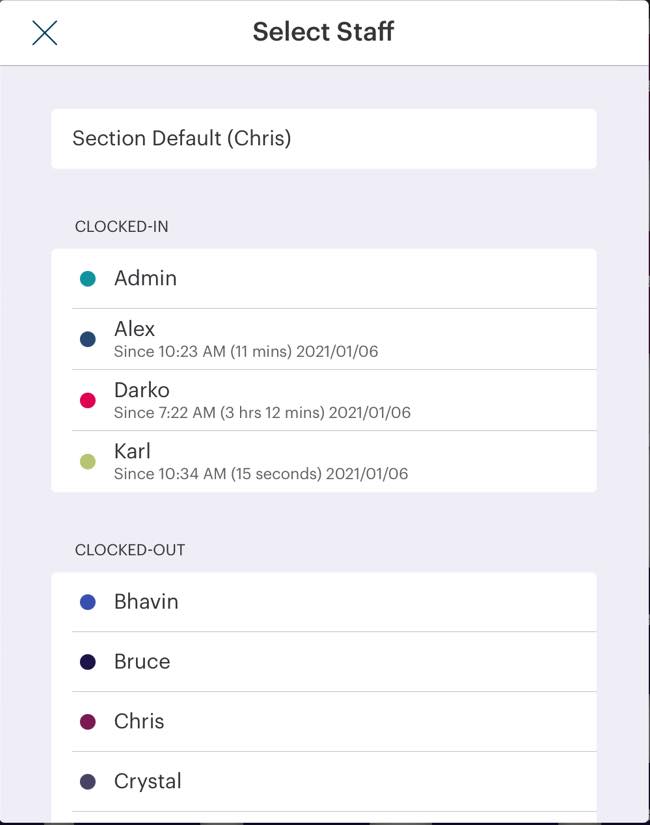The height and width of the screenshot is (825, 650).
Task: Choose Section Default (Chris) option
Action: coord(323,139)
